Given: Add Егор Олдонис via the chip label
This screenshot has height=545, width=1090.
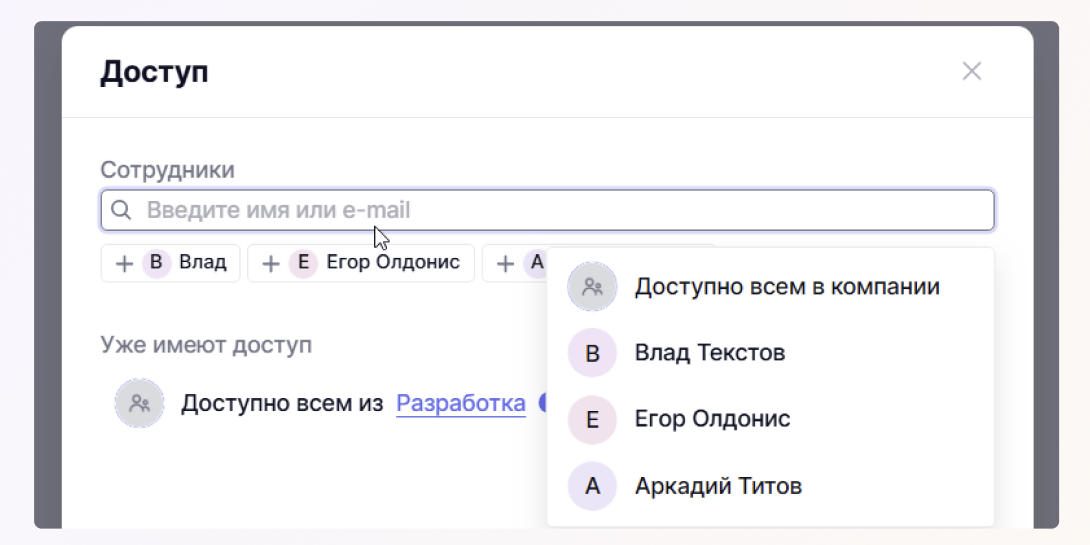Looking at the screenshot, I should pos(393,263).
